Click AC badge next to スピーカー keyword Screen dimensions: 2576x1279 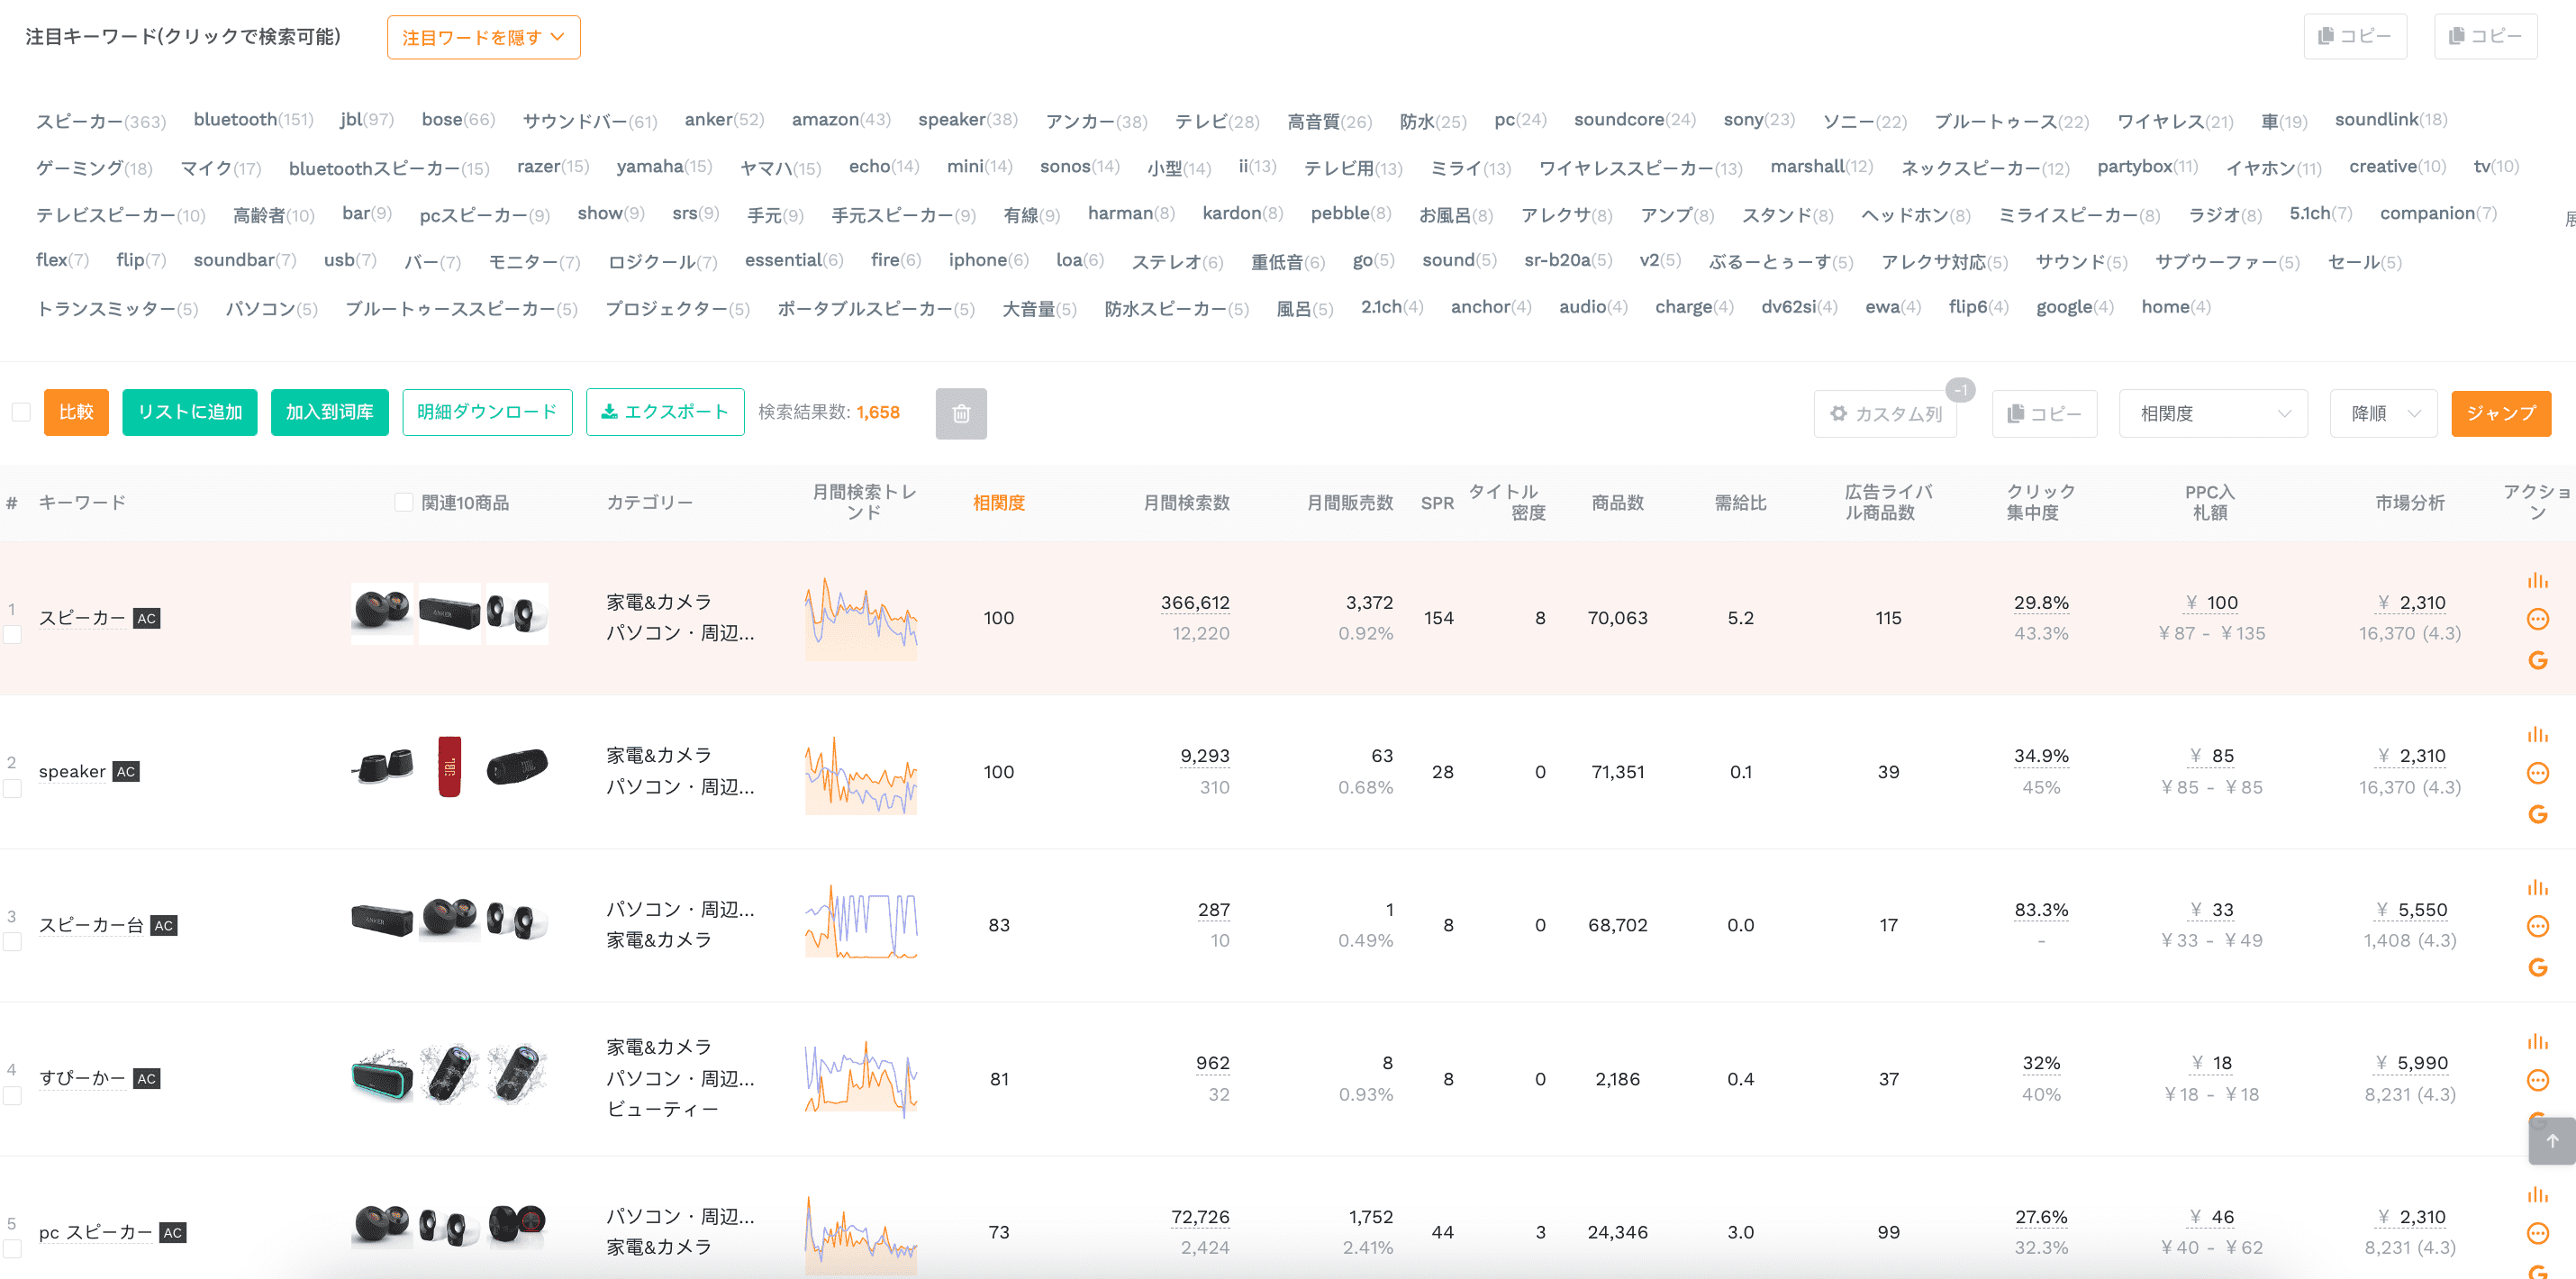147,618
